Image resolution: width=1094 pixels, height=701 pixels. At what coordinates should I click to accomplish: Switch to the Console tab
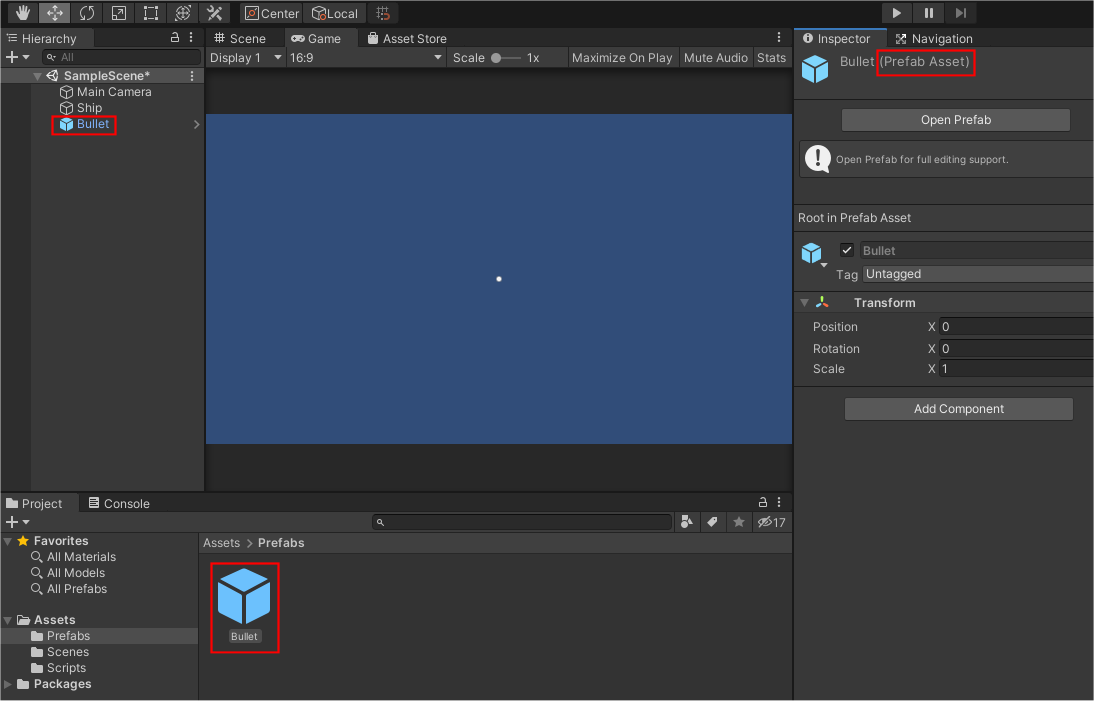(x=119, y=504)
